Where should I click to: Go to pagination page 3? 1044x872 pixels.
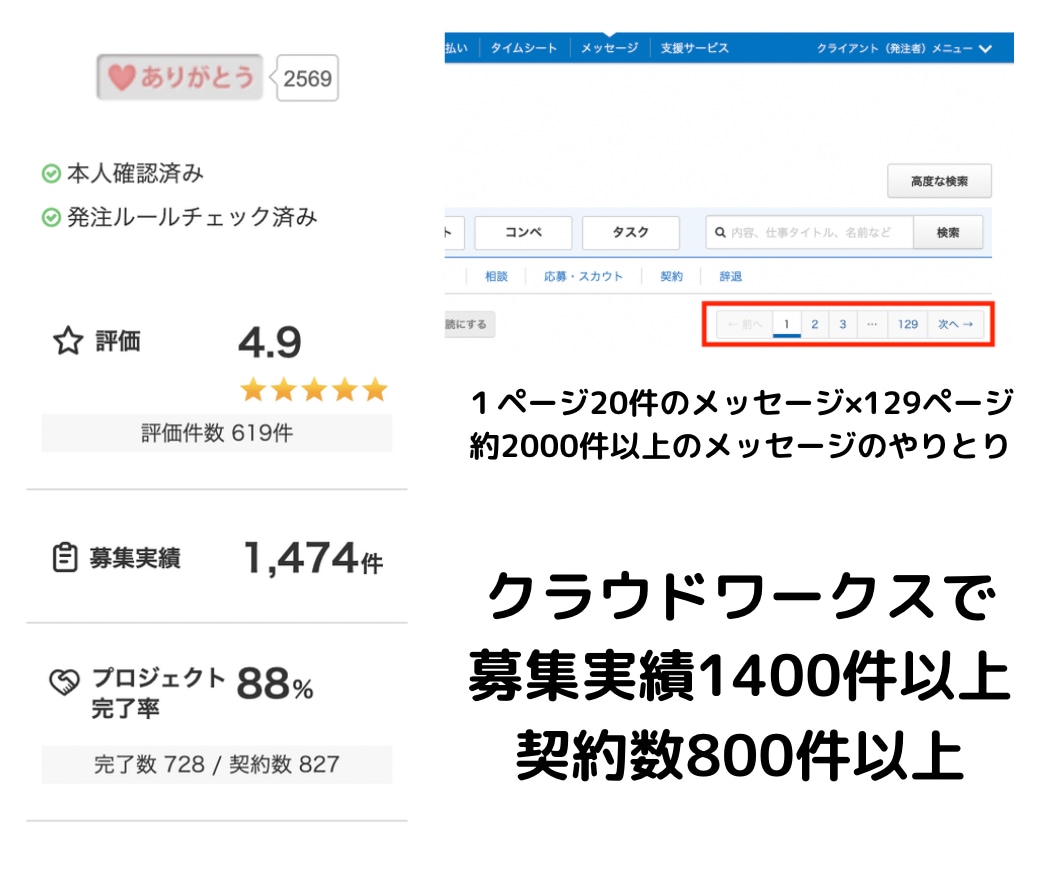coord(843,324)
